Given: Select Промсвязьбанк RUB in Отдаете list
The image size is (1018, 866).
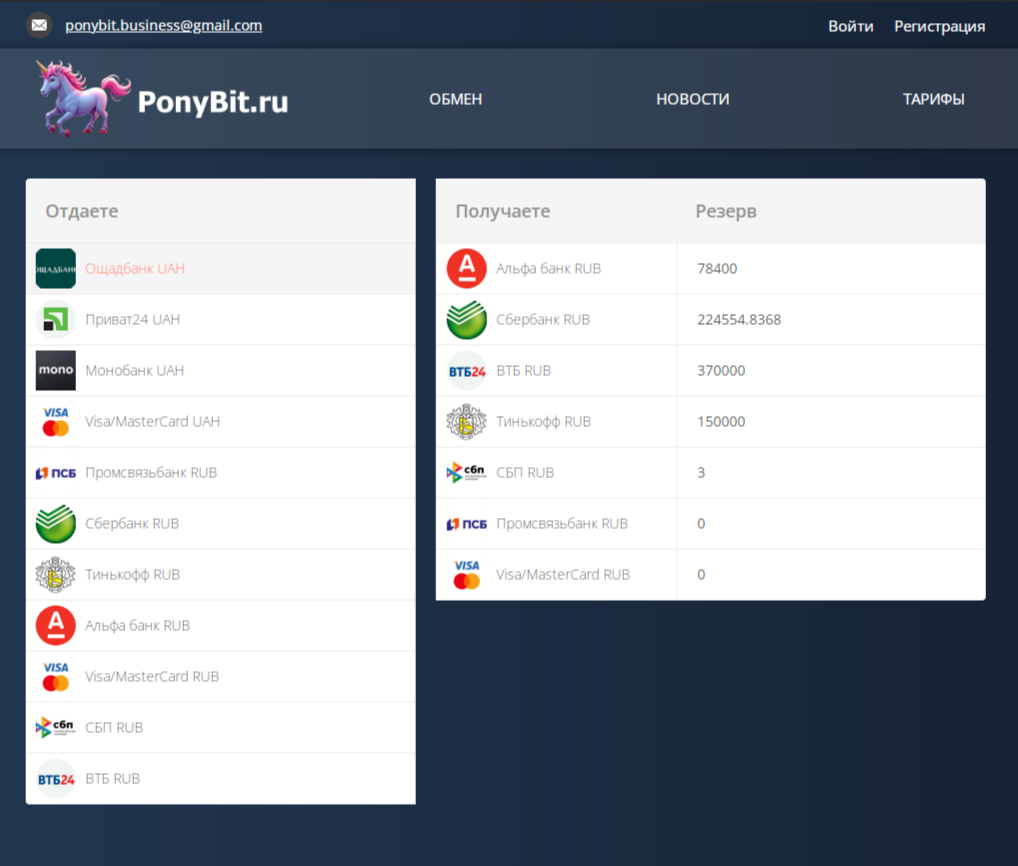Looking at the screenshot, I should click(x=151, y=473).
